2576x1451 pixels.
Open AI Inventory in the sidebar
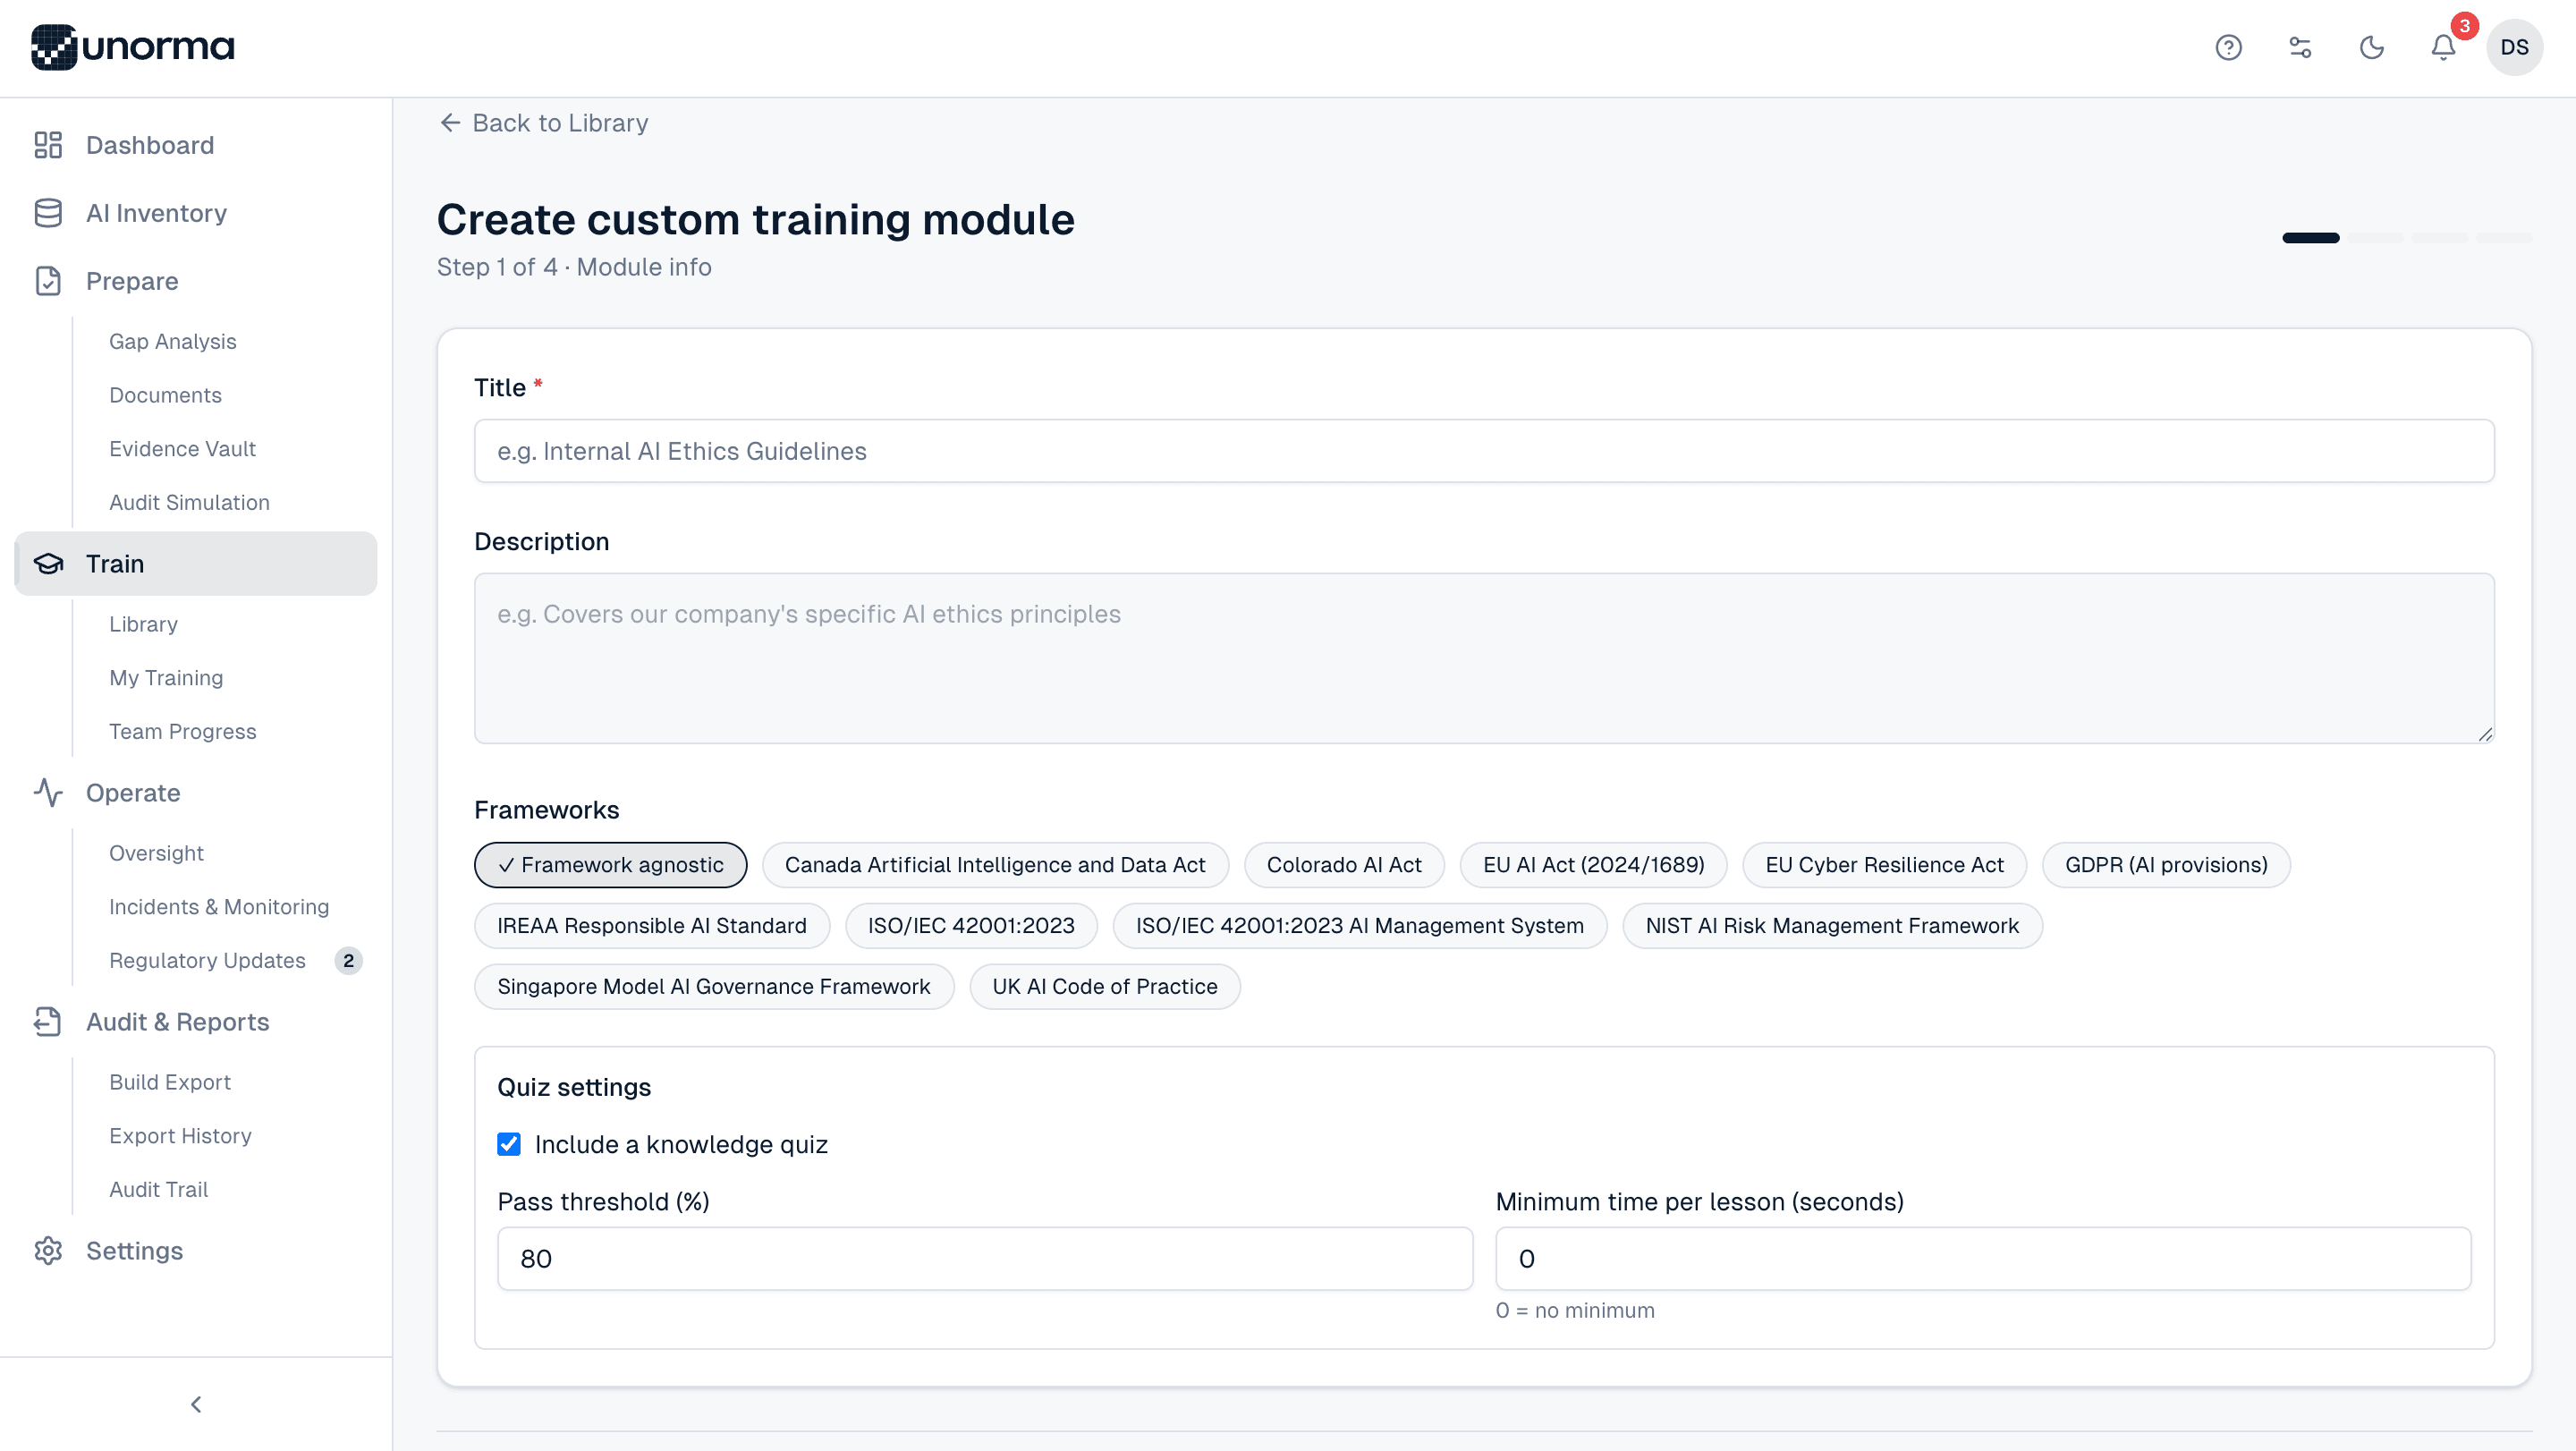196,213
